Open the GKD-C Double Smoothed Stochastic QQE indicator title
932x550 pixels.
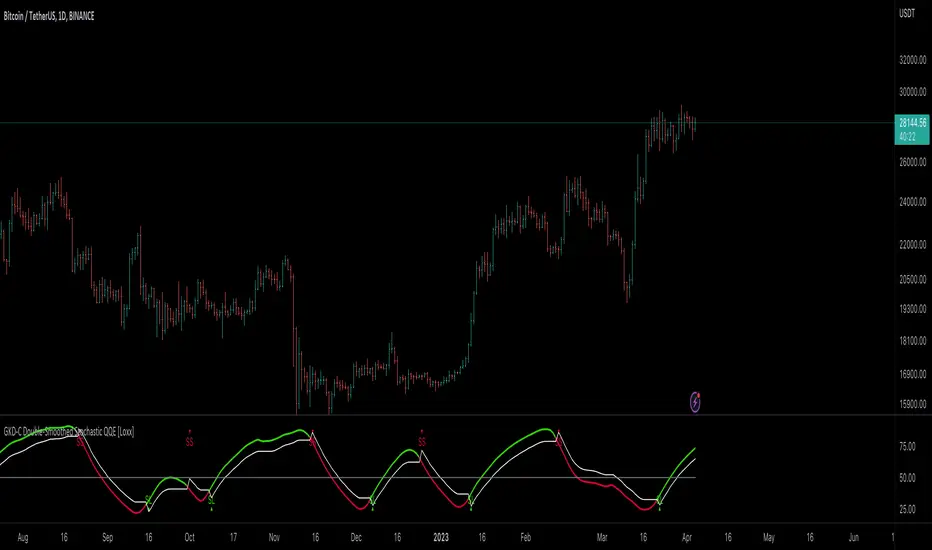[69, 432]
